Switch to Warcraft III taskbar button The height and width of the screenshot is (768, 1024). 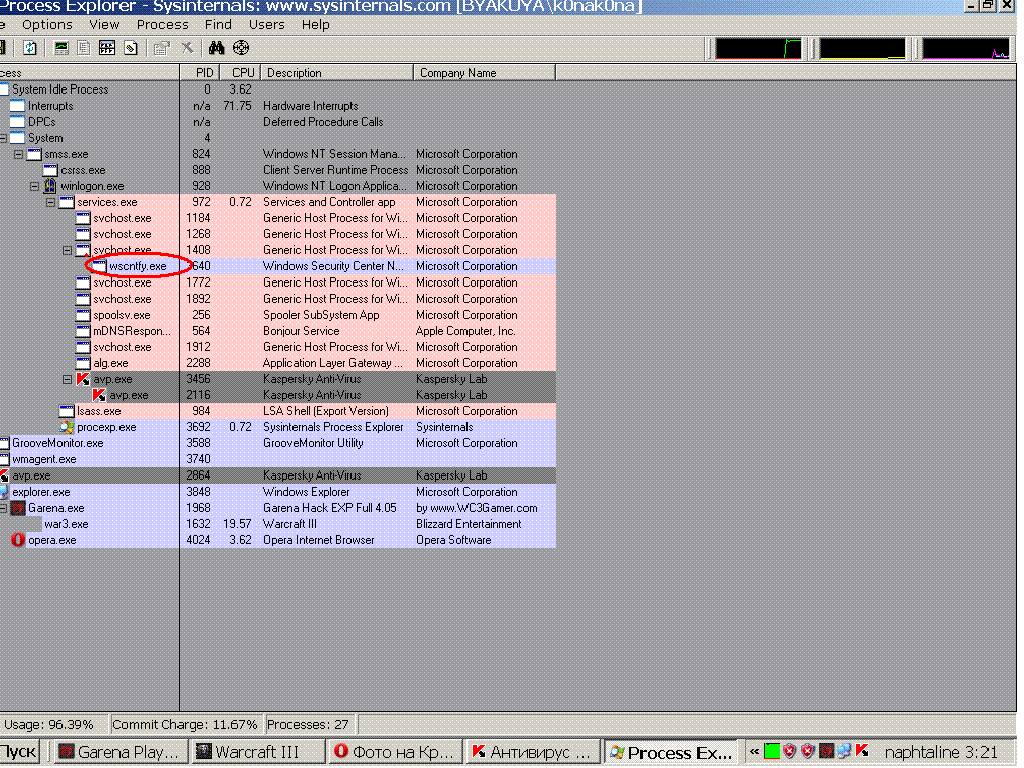click(257, 752)
